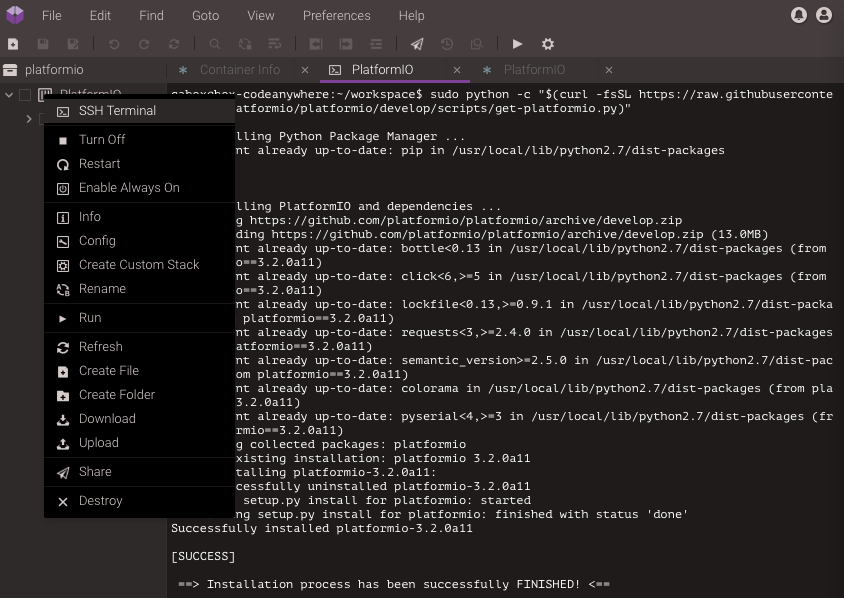Screen dimensions: 844x598
Task: Expand the collapsed child tree node
Action: [x=29, y=119]
